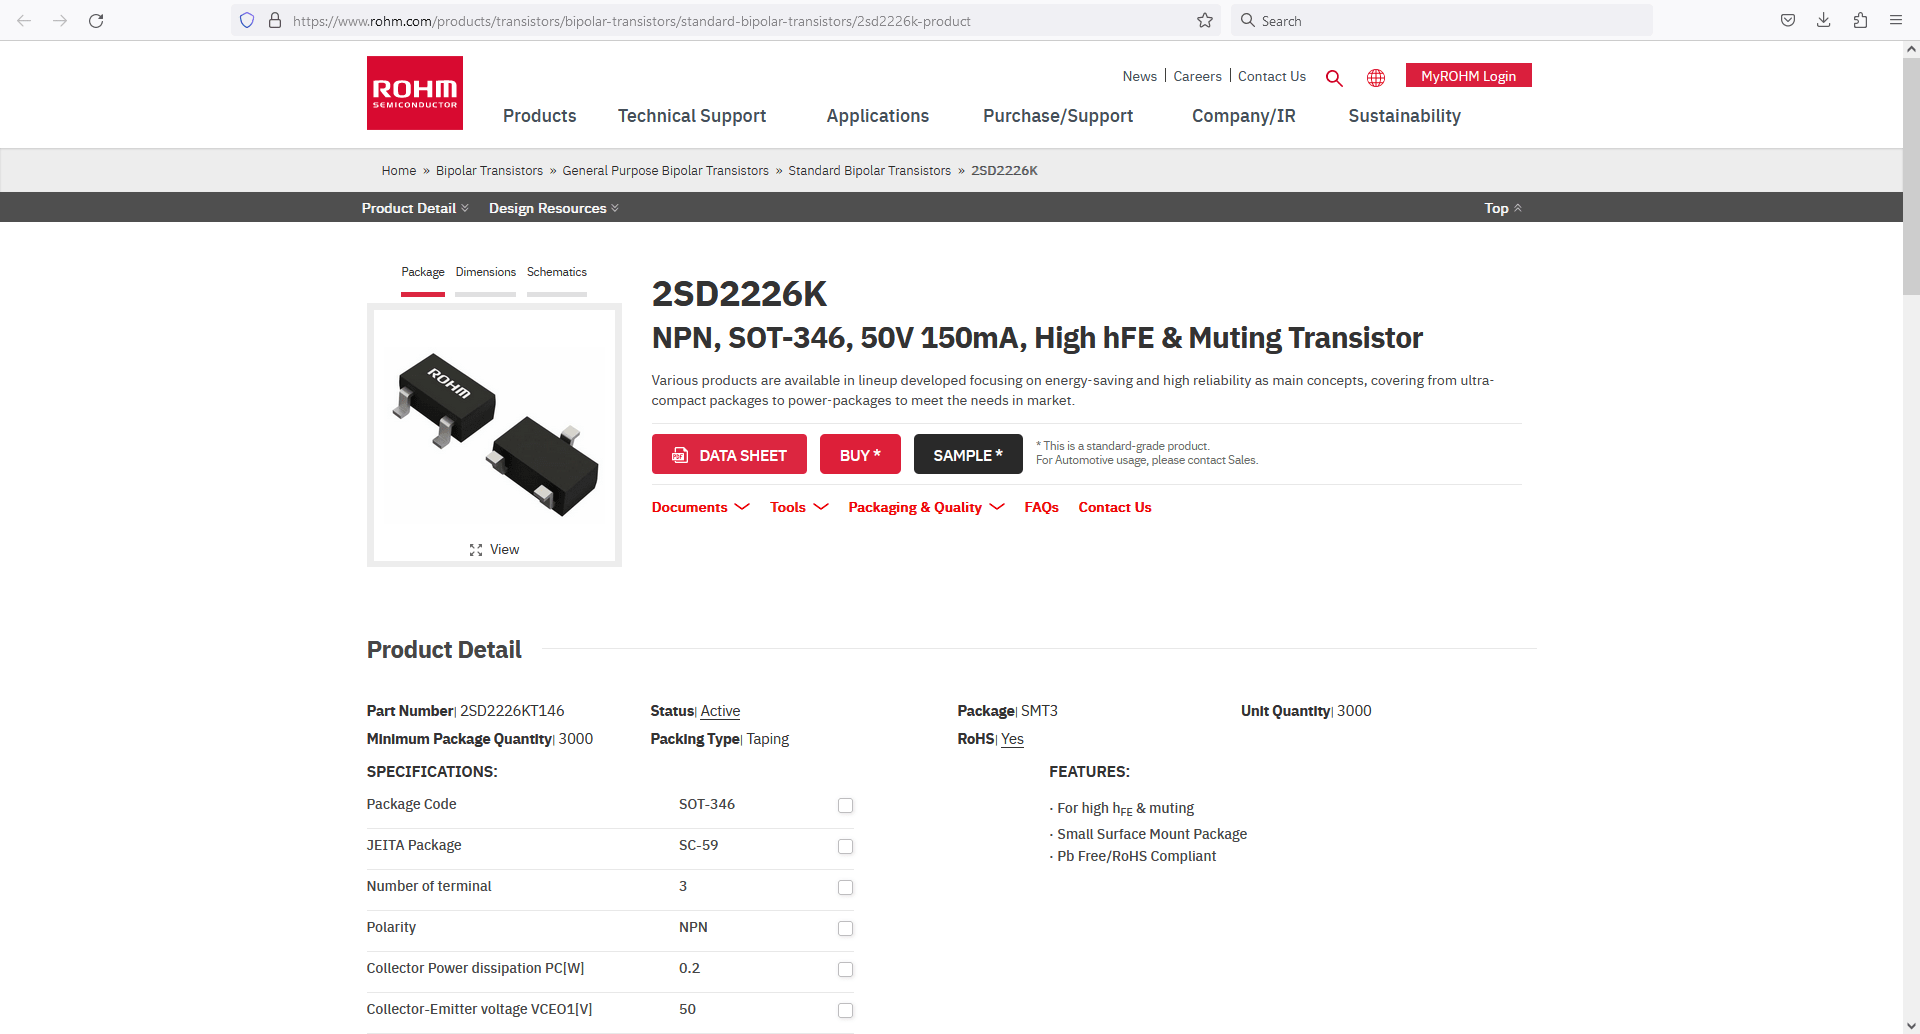Open the Company/IR menu

1244,116
